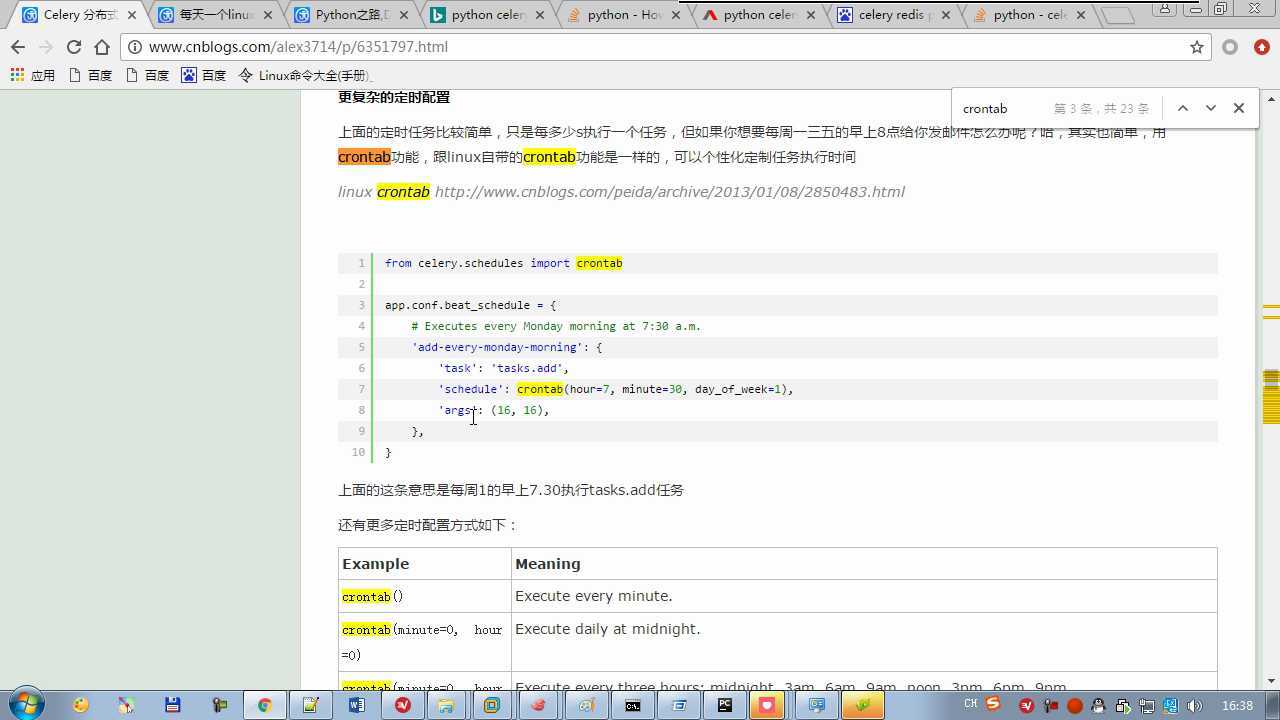Click the 16:38 system clock
Screen dimensions: 1280x720
pyautogui.click(x=1237, y=706)
